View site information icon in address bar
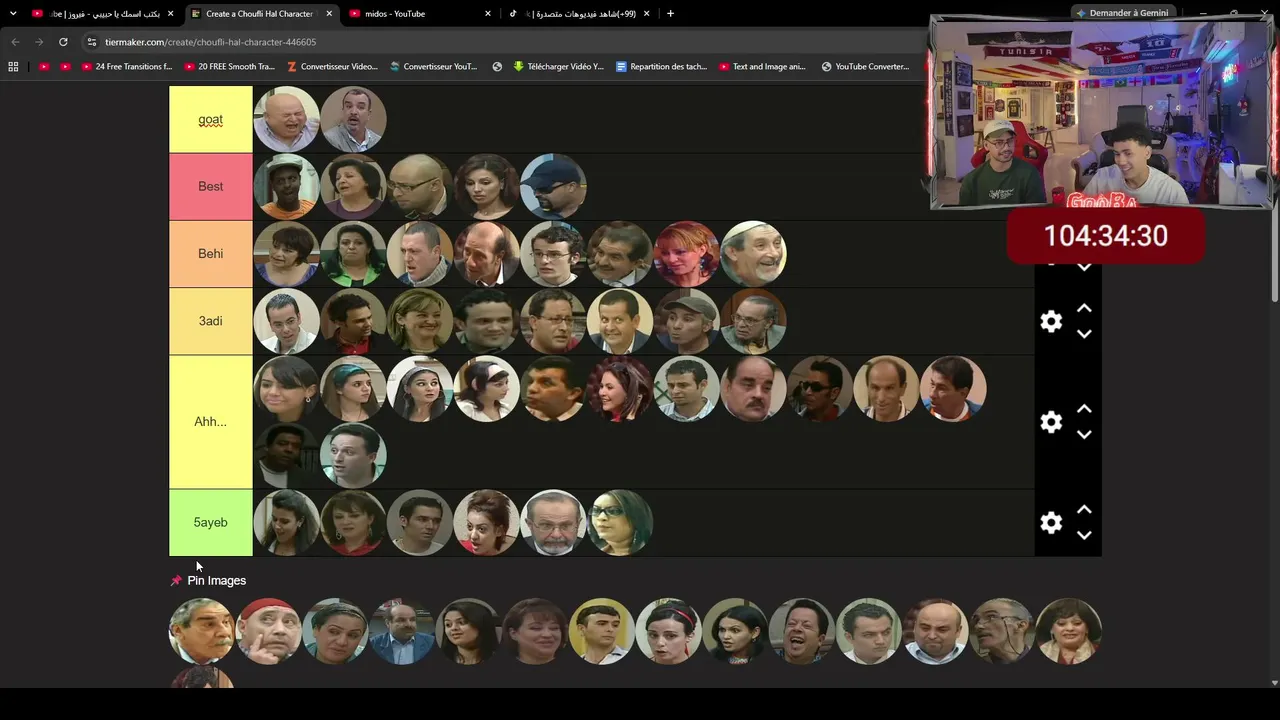Image resolution: width=1280 pixels, height=720 pixels. 92,42
